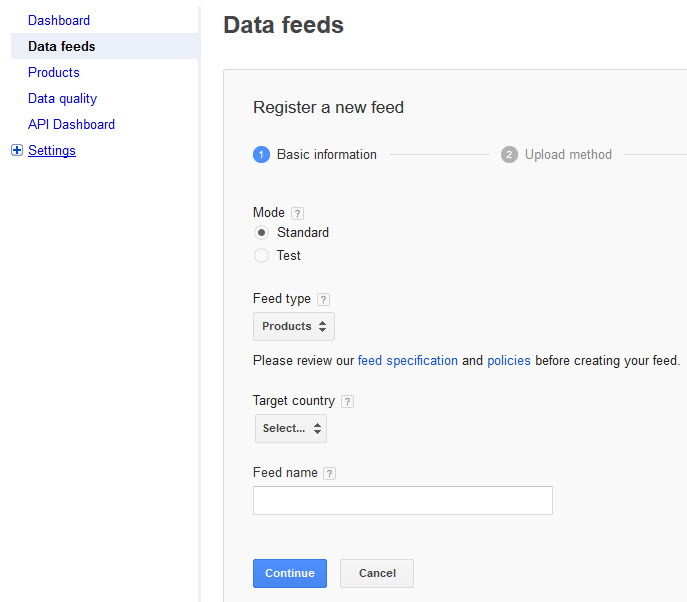Screen dimensions: 687x602
Task: Click the Feed name text field
Action: pyautogui.click(x=403, y=500)
